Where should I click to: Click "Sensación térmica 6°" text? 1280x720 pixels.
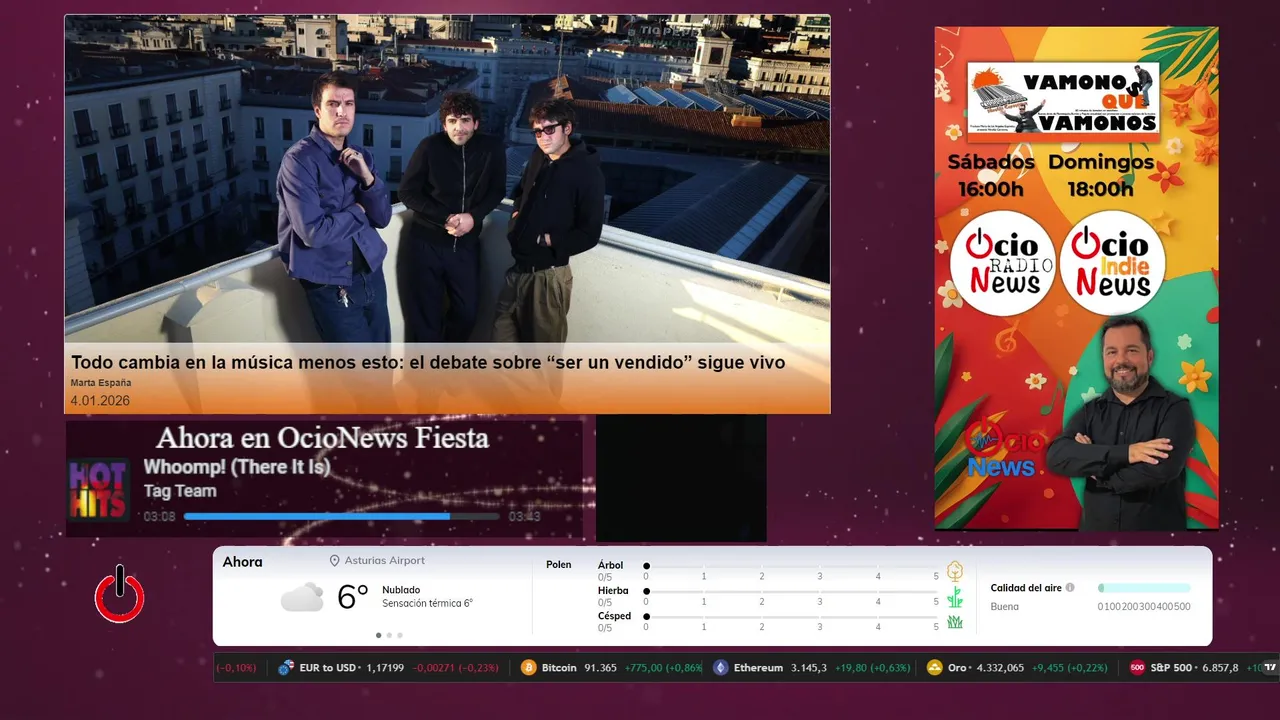[427, 604]
